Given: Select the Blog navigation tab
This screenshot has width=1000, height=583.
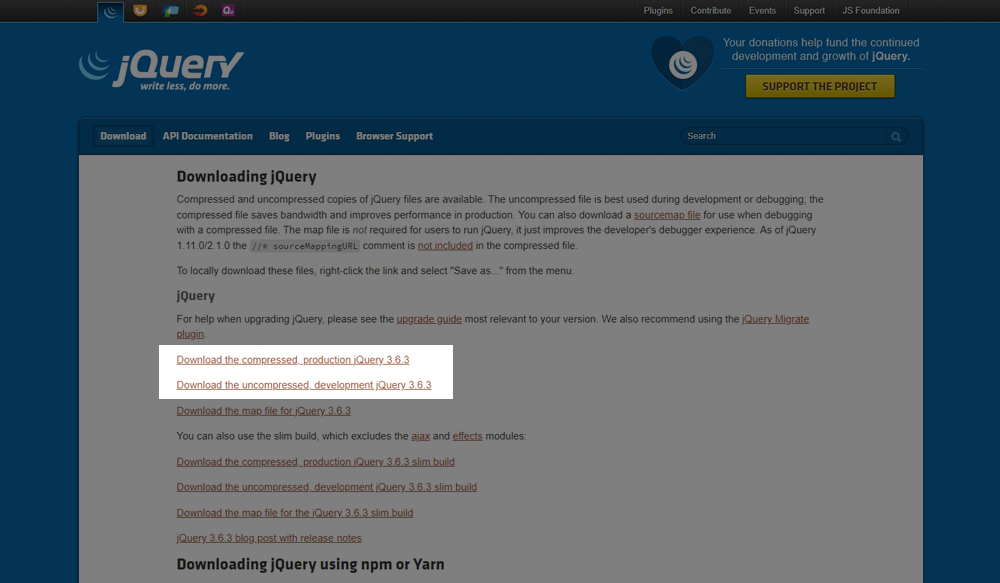Looking at the screenshot, I should 279,136.
